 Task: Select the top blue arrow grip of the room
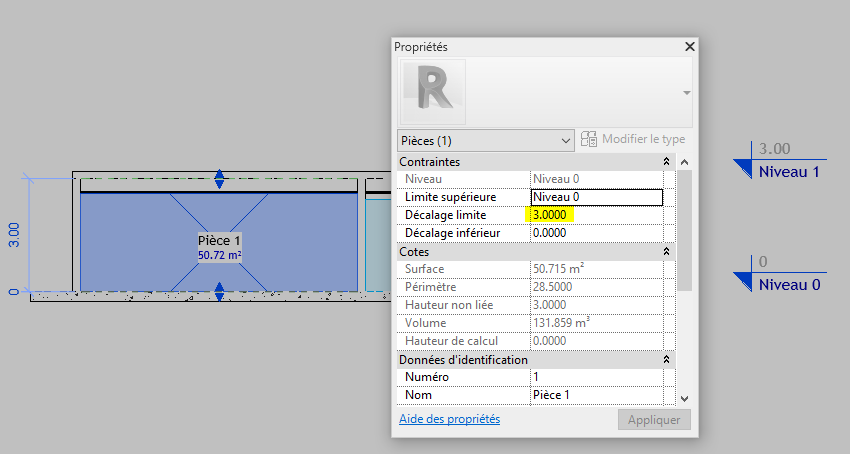(x=220, y=180)
